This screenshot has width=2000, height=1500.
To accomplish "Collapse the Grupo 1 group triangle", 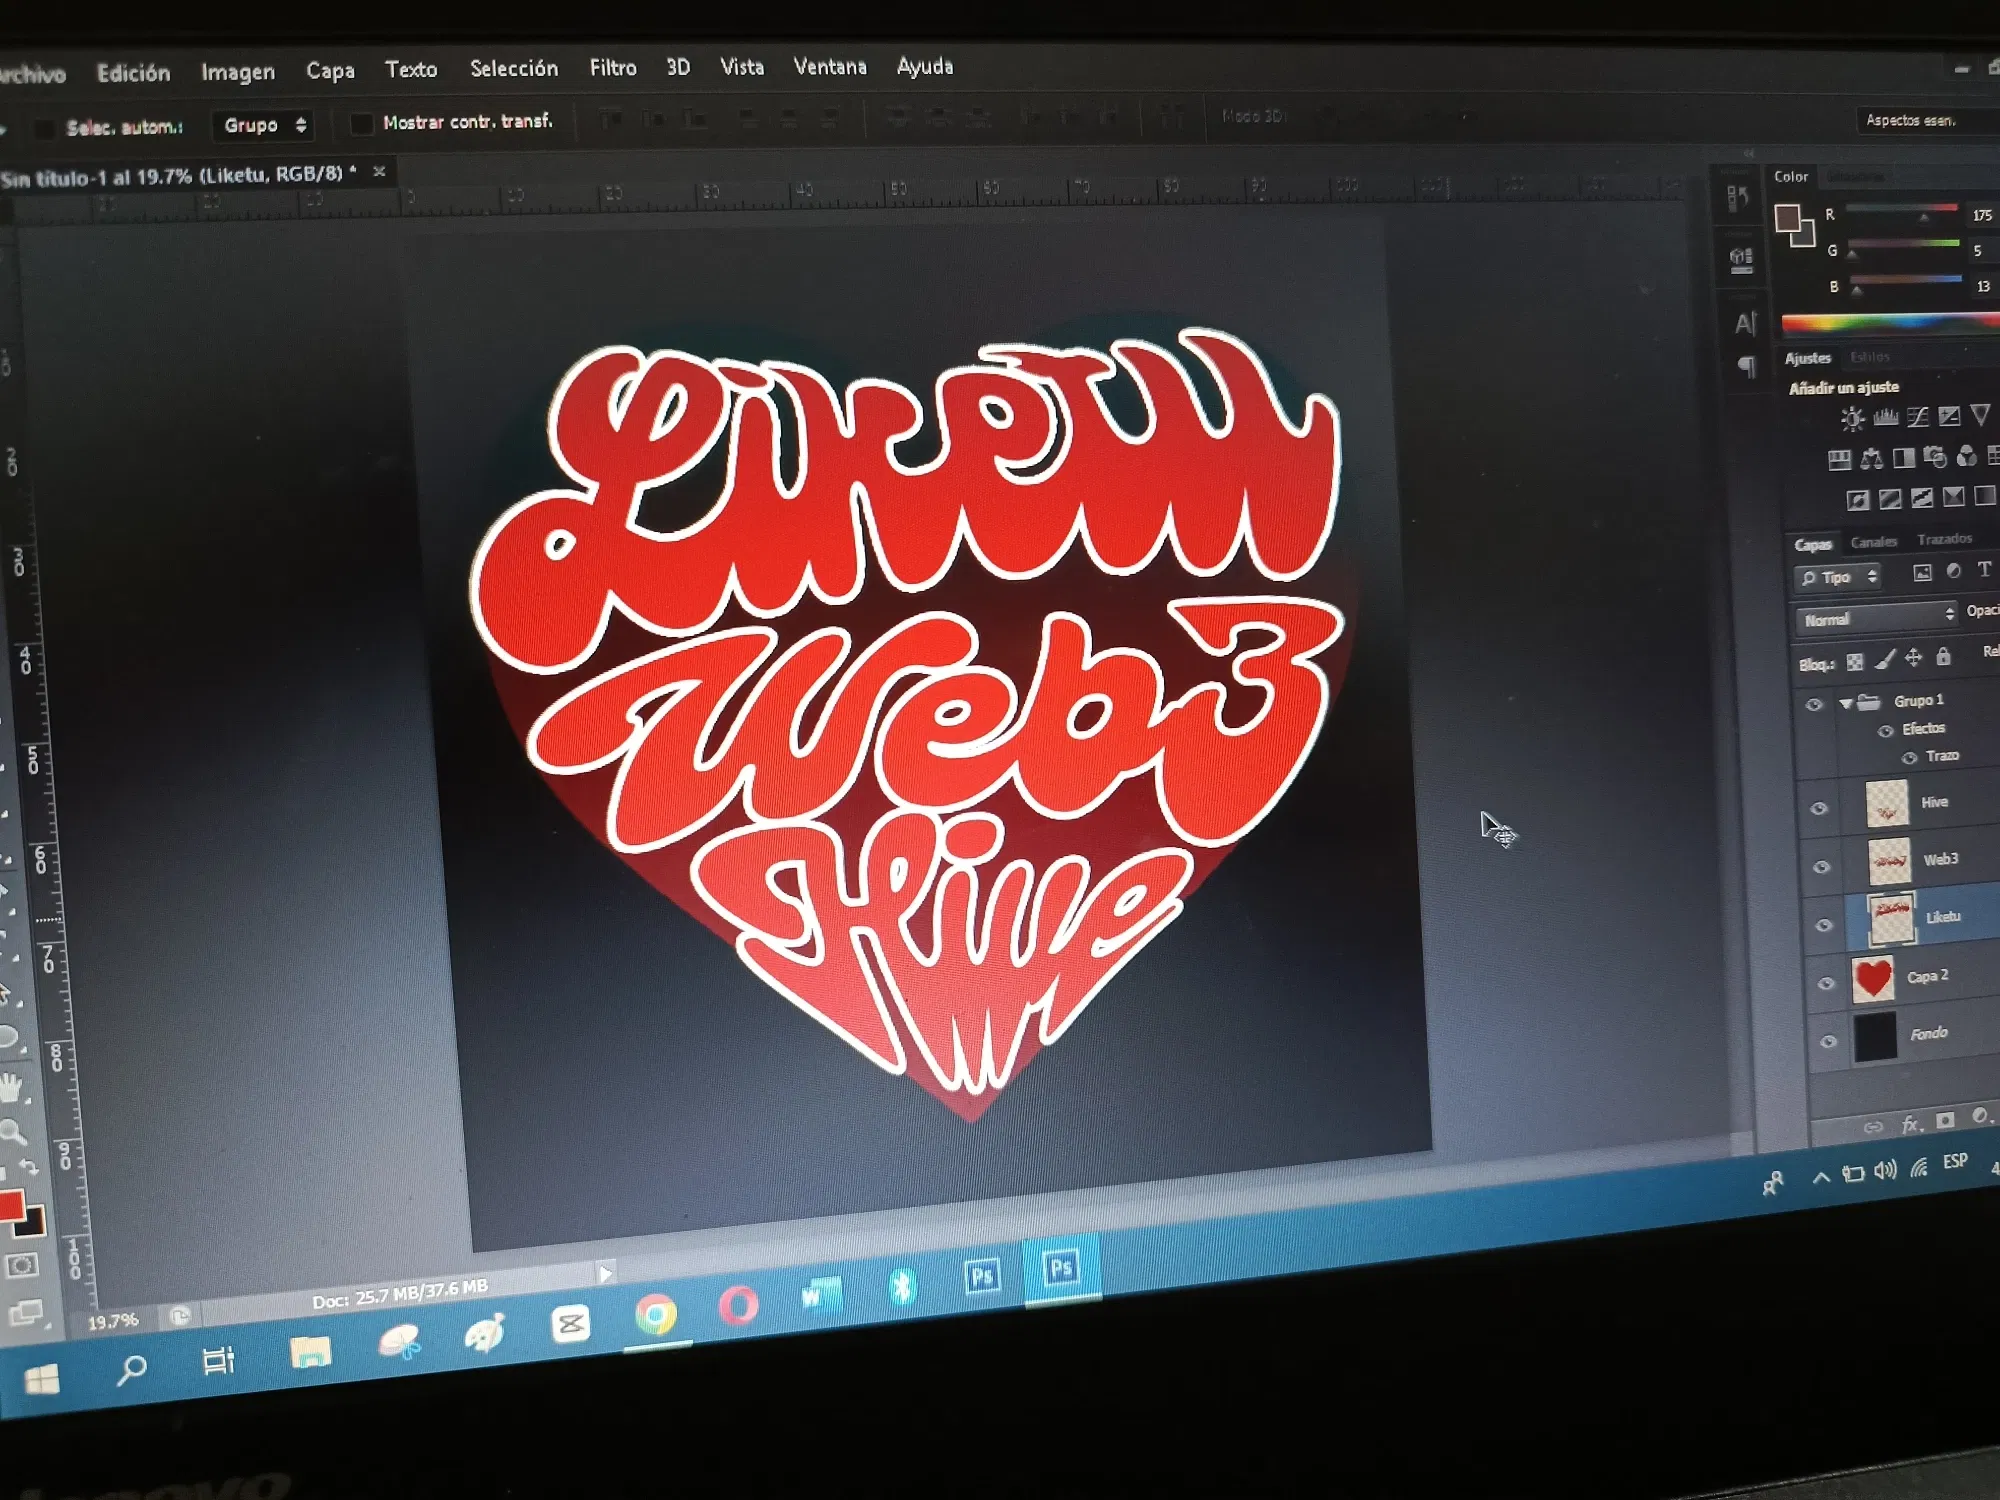I will [x=1846, y=703].
